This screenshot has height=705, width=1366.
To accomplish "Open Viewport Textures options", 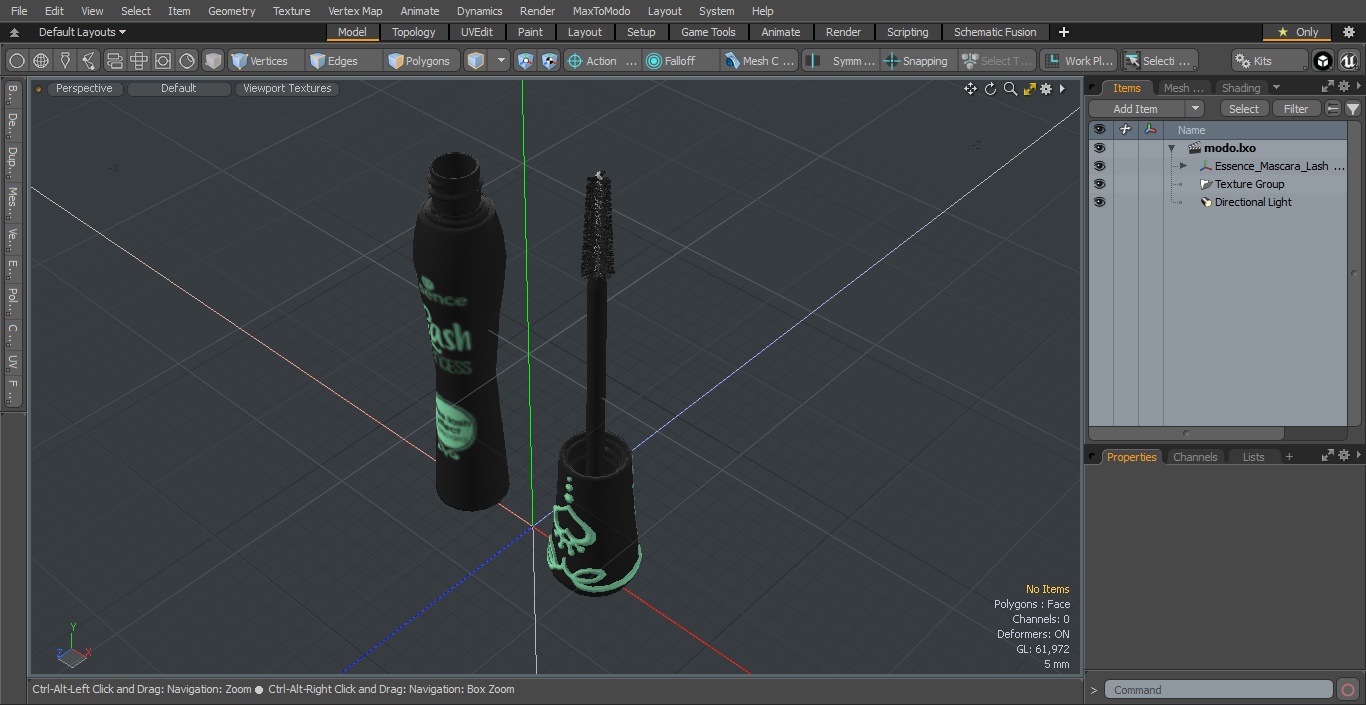I will pos(287,88).
